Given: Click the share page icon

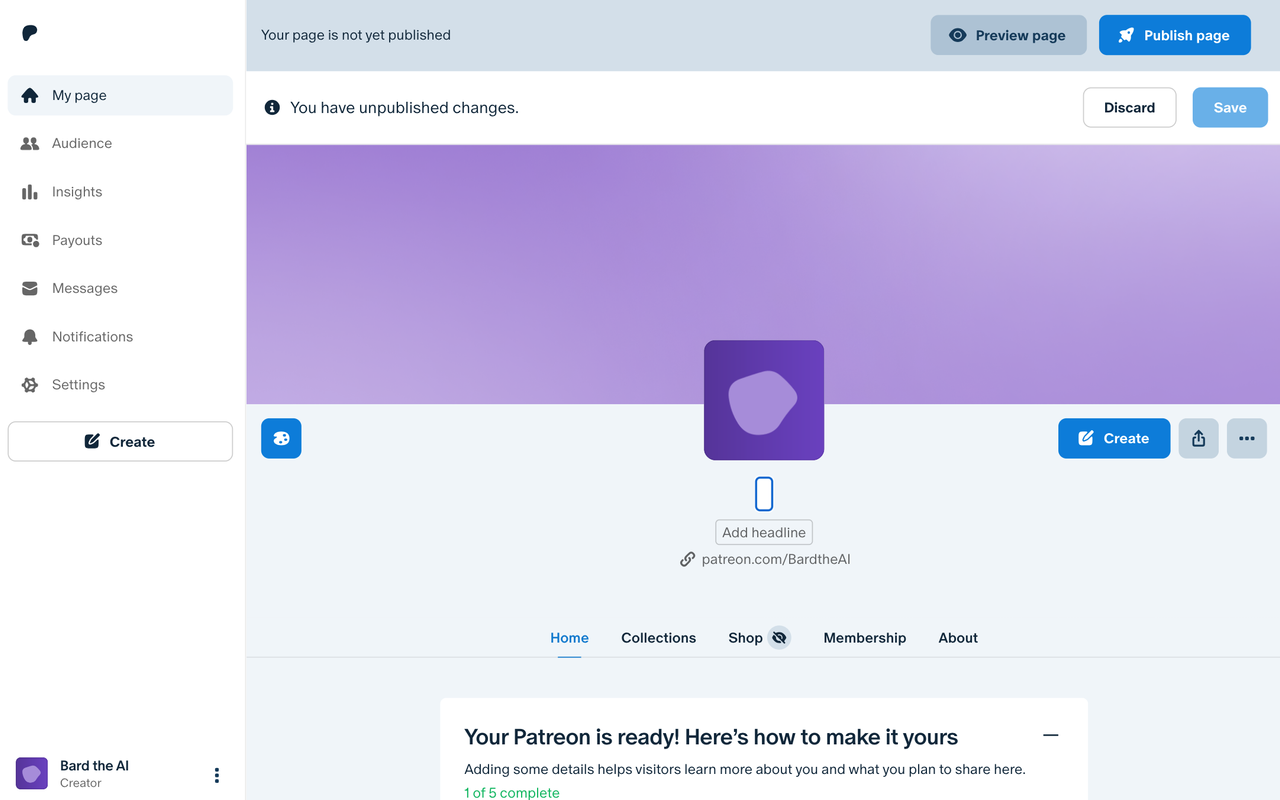Looking at the screenshot, I should click(1198, 438).
